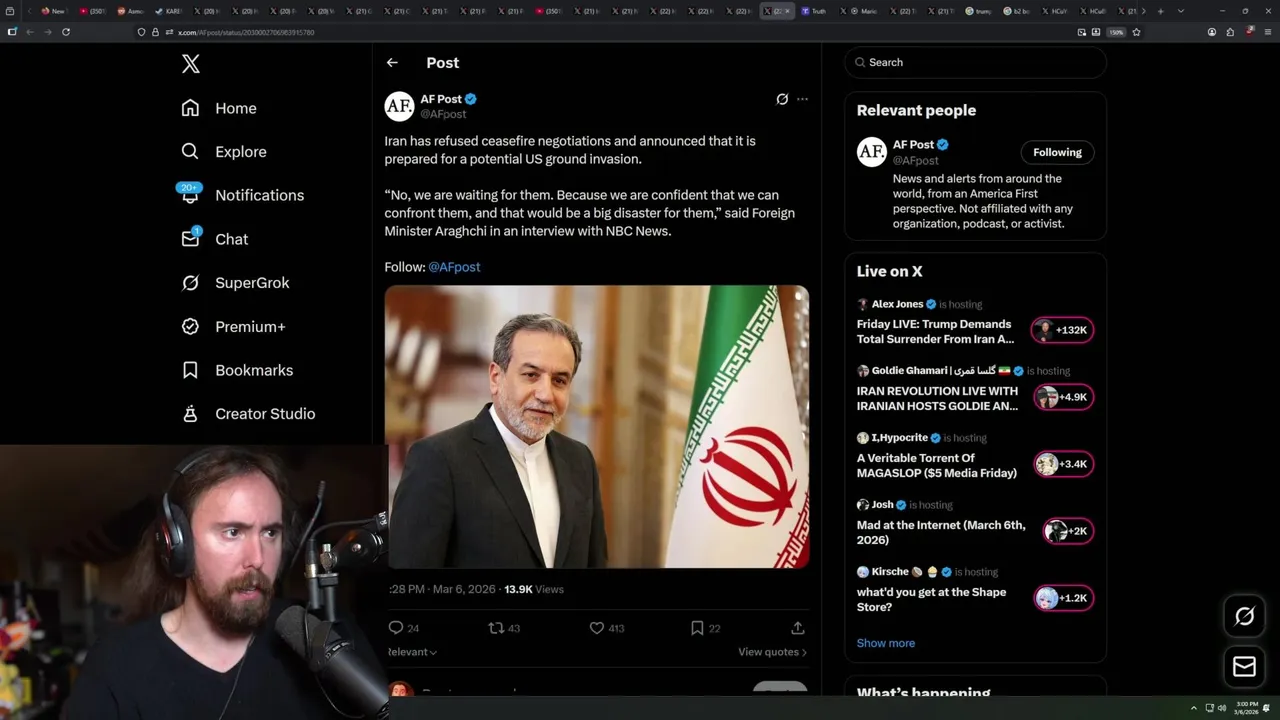Open Kirsche Shape Store live broadcast
Image resolution: width=1280 pixels, height=720 pixels.
(x=931, y=599)
